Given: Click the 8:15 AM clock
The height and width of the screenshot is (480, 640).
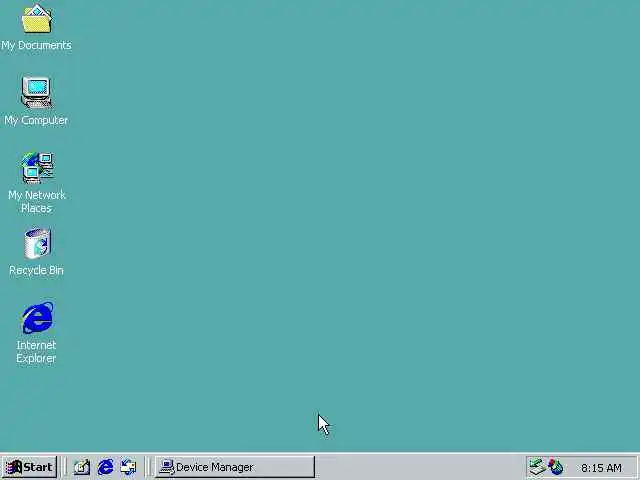Looking at the screenshot, I should 601,468.
